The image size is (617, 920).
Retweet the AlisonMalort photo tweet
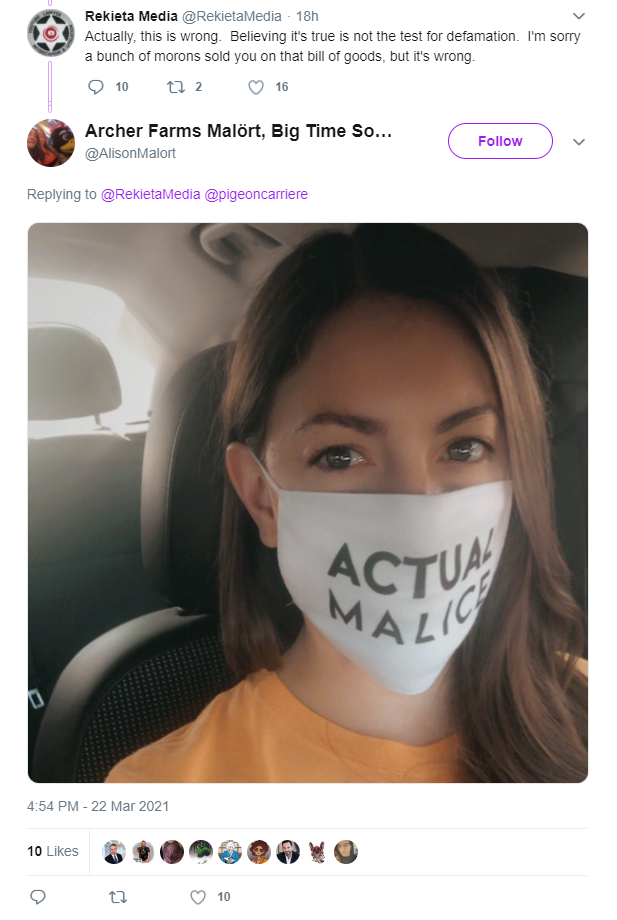pos(118,897)
